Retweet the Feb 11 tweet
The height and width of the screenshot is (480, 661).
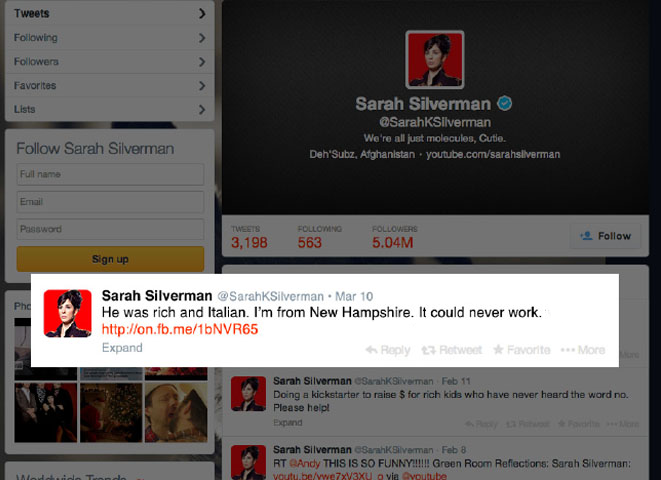[527, 424]
